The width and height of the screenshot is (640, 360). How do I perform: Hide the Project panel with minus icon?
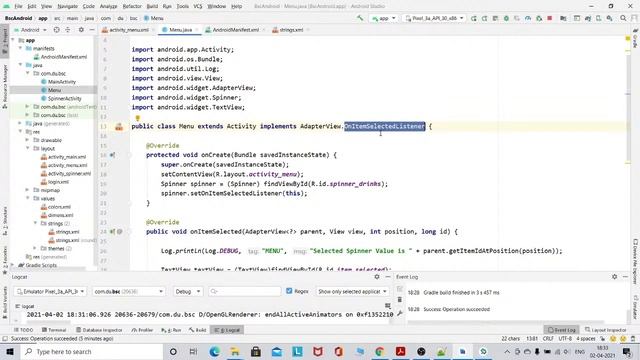(x=92, y=30)
